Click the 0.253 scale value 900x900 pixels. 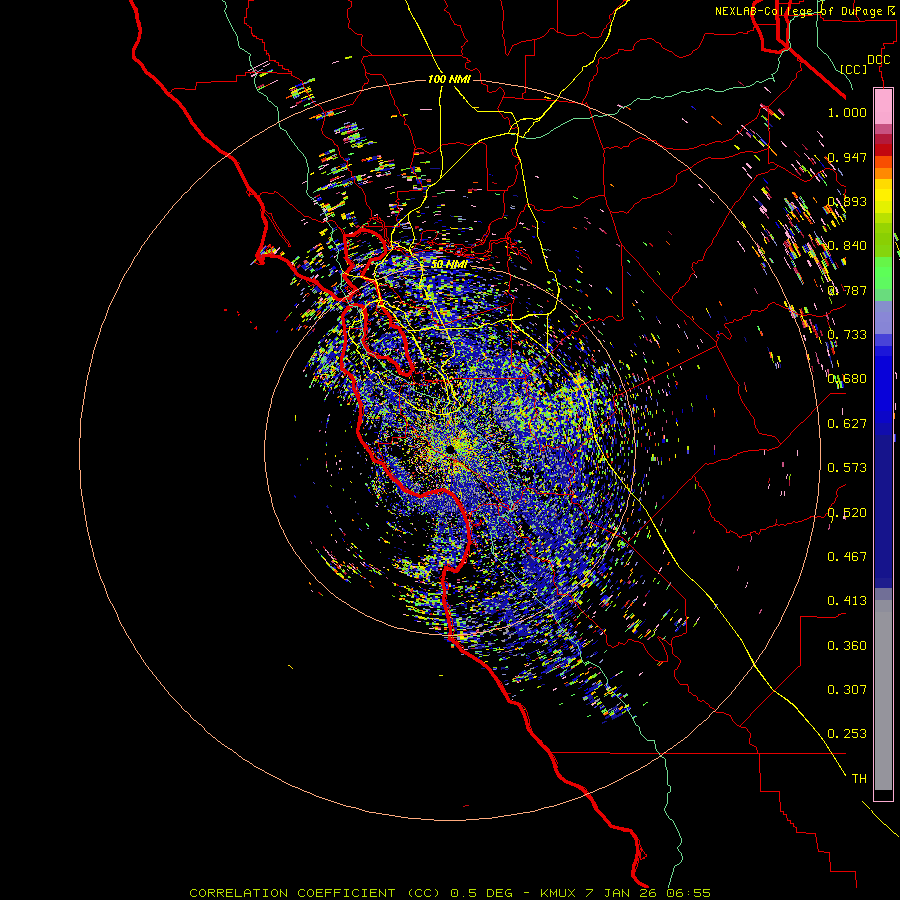point(847,734)
